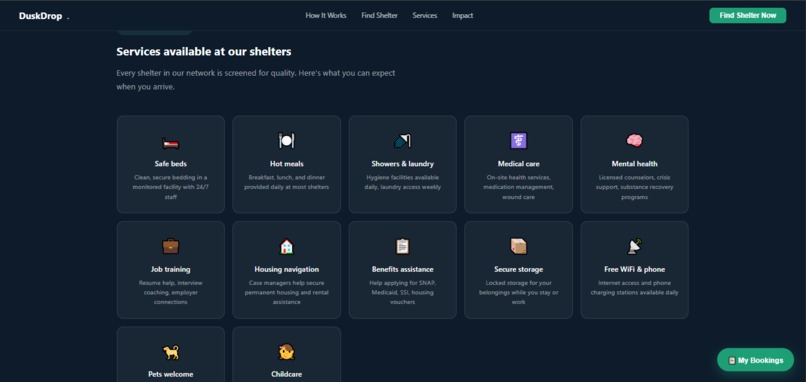This screenshot has height=382, width=806.
Task: Click the clipboard icon on Benefits assistance card
Action: pyautogui.click(x=402, y=246)
